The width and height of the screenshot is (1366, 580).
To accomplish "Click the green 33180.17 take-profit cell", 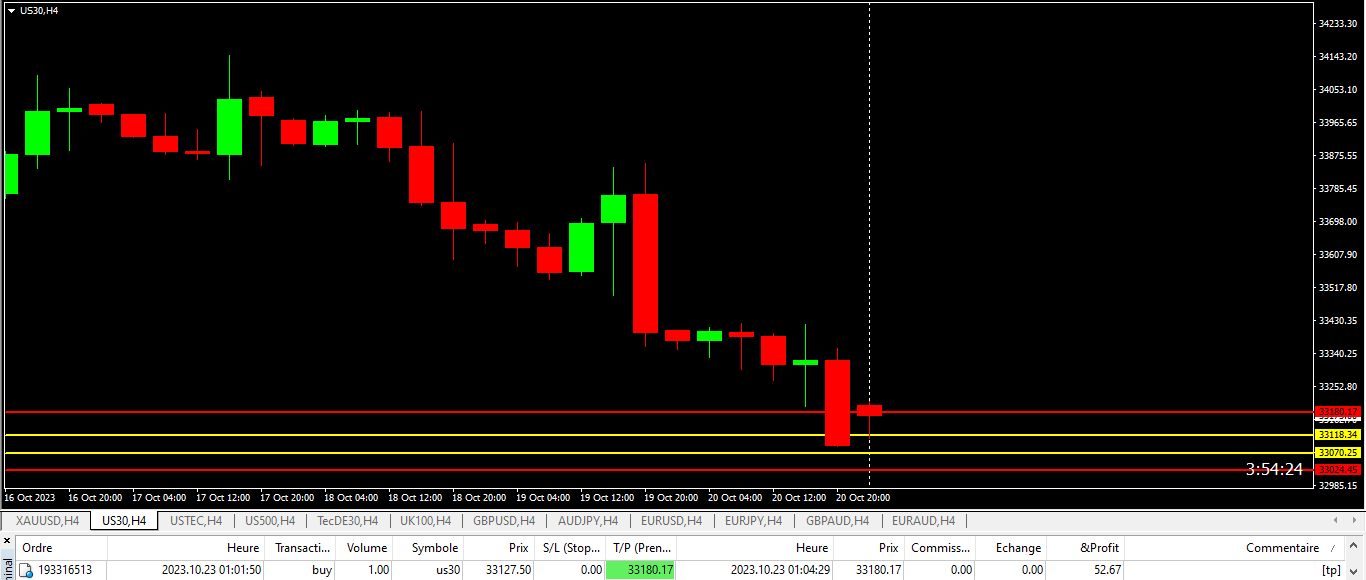I will 641,570.
